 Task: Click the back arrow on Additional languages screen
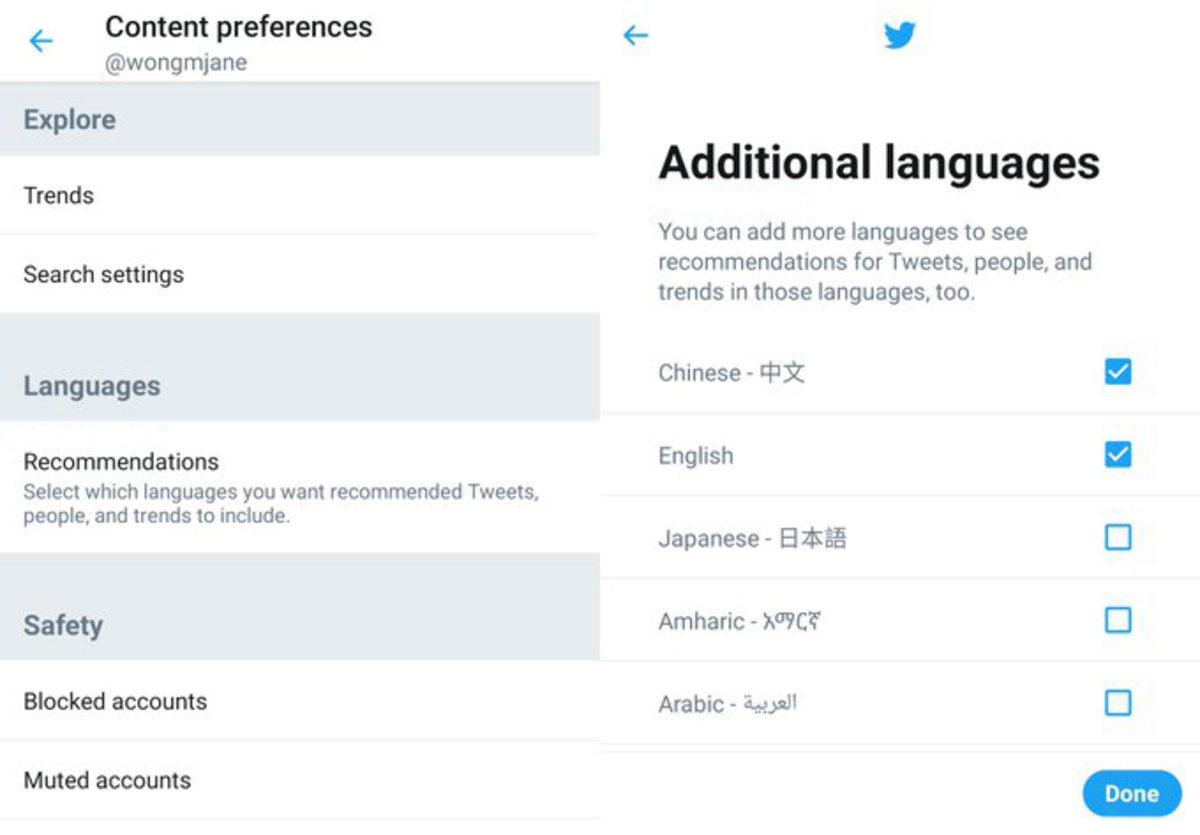pyautogui.click(x=636, y=35)
